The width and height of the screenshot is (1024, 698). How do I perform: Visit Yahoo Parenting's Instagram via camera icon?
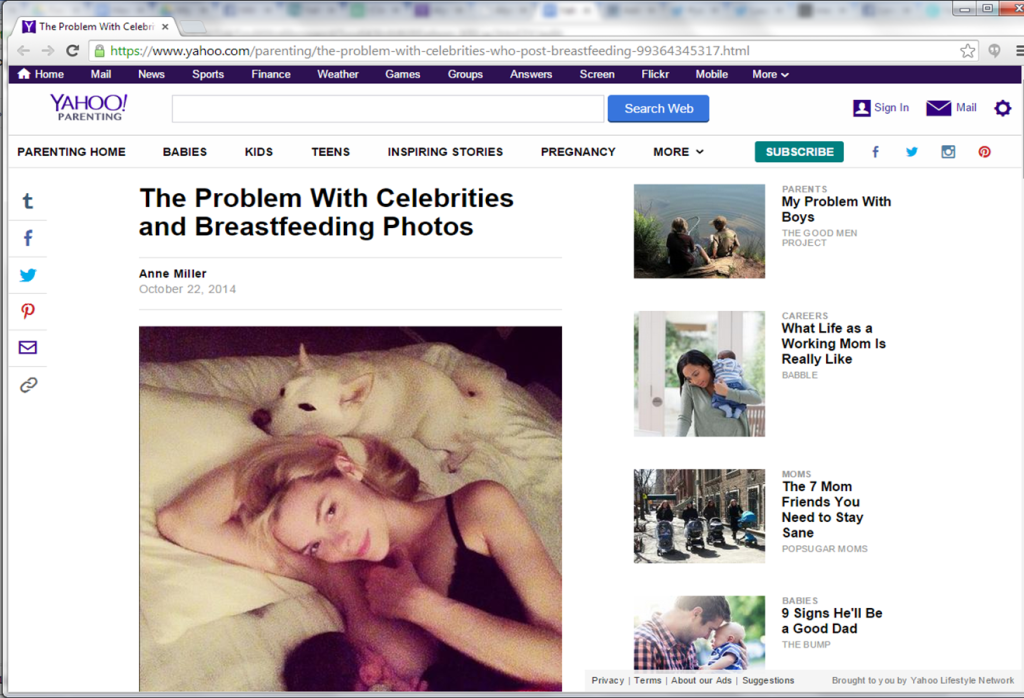(948, 151)
